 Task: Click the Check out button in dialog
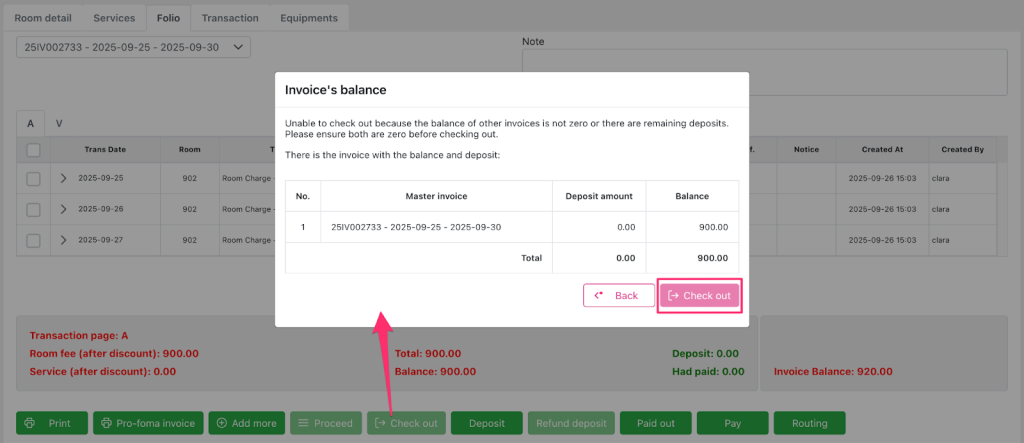tap(699, 296)
